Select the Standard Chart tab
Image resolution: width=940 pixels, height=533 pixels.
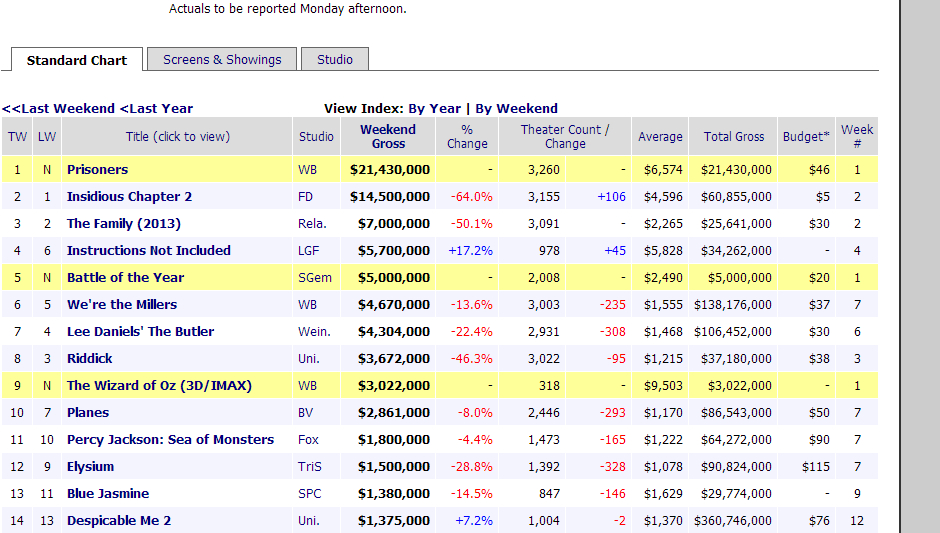pyautogui.click(x=77, y=61)
